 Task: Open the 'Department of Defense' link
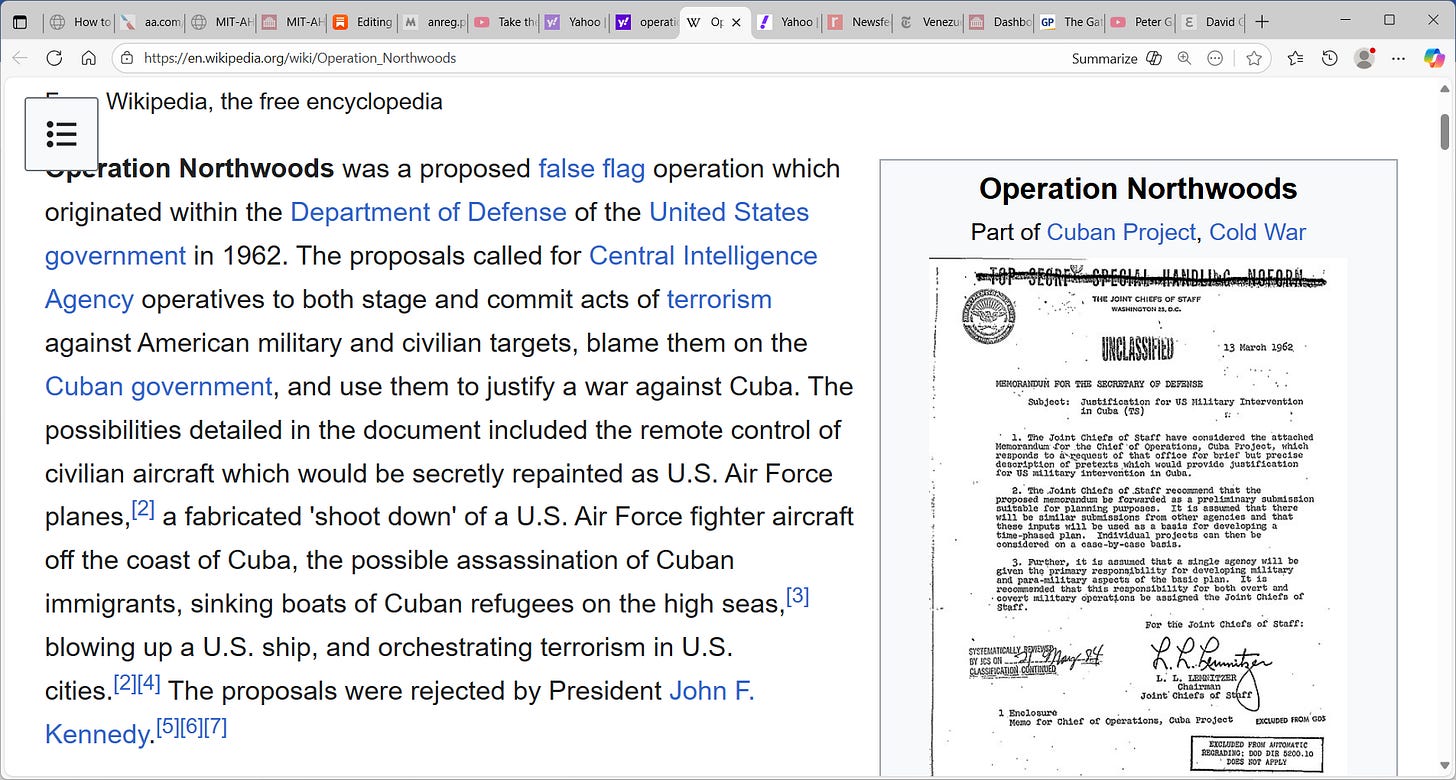pos(428,212)
